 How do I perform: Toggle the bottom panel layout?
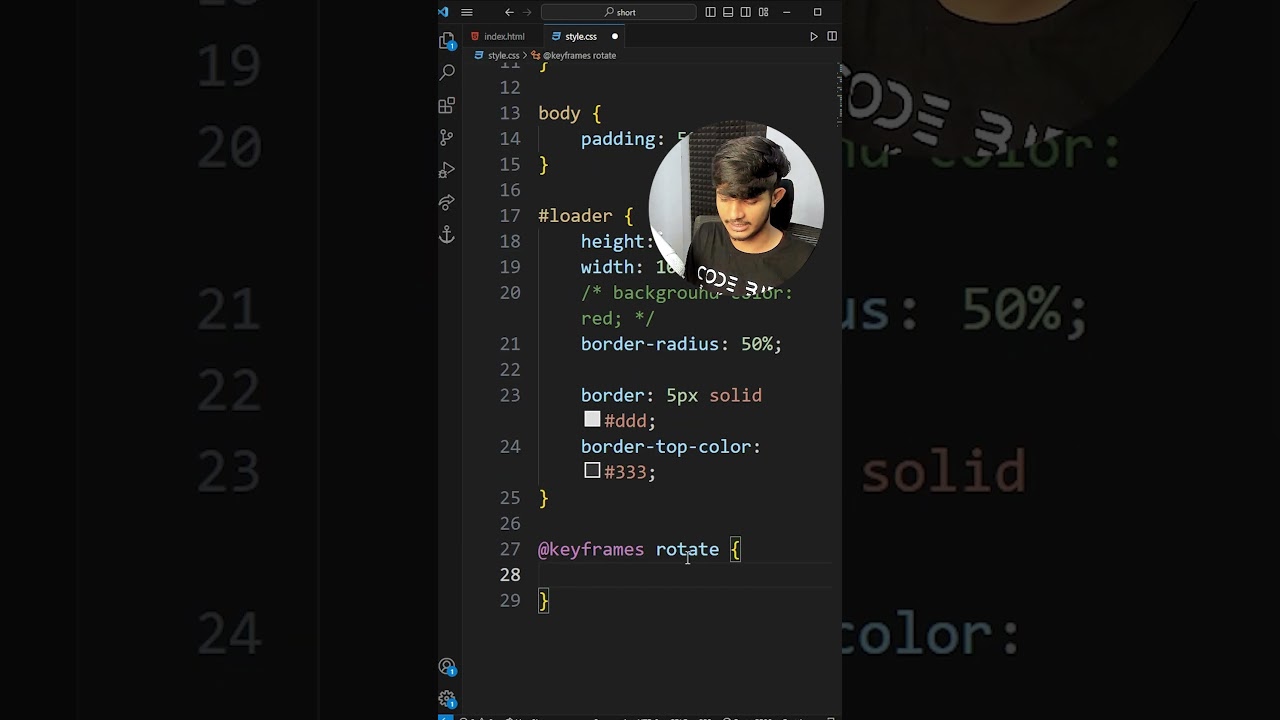(728, 12)
